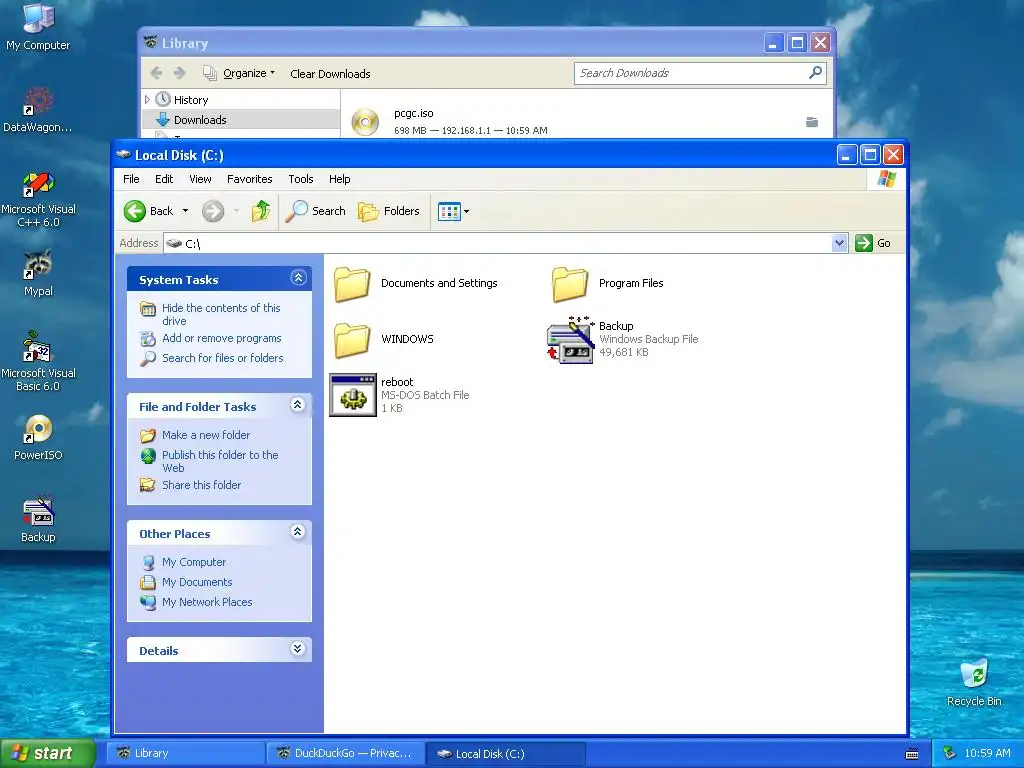Open the DataWagon desktop shortcut
The image size is (1024, 768).
tap(38, 108)
